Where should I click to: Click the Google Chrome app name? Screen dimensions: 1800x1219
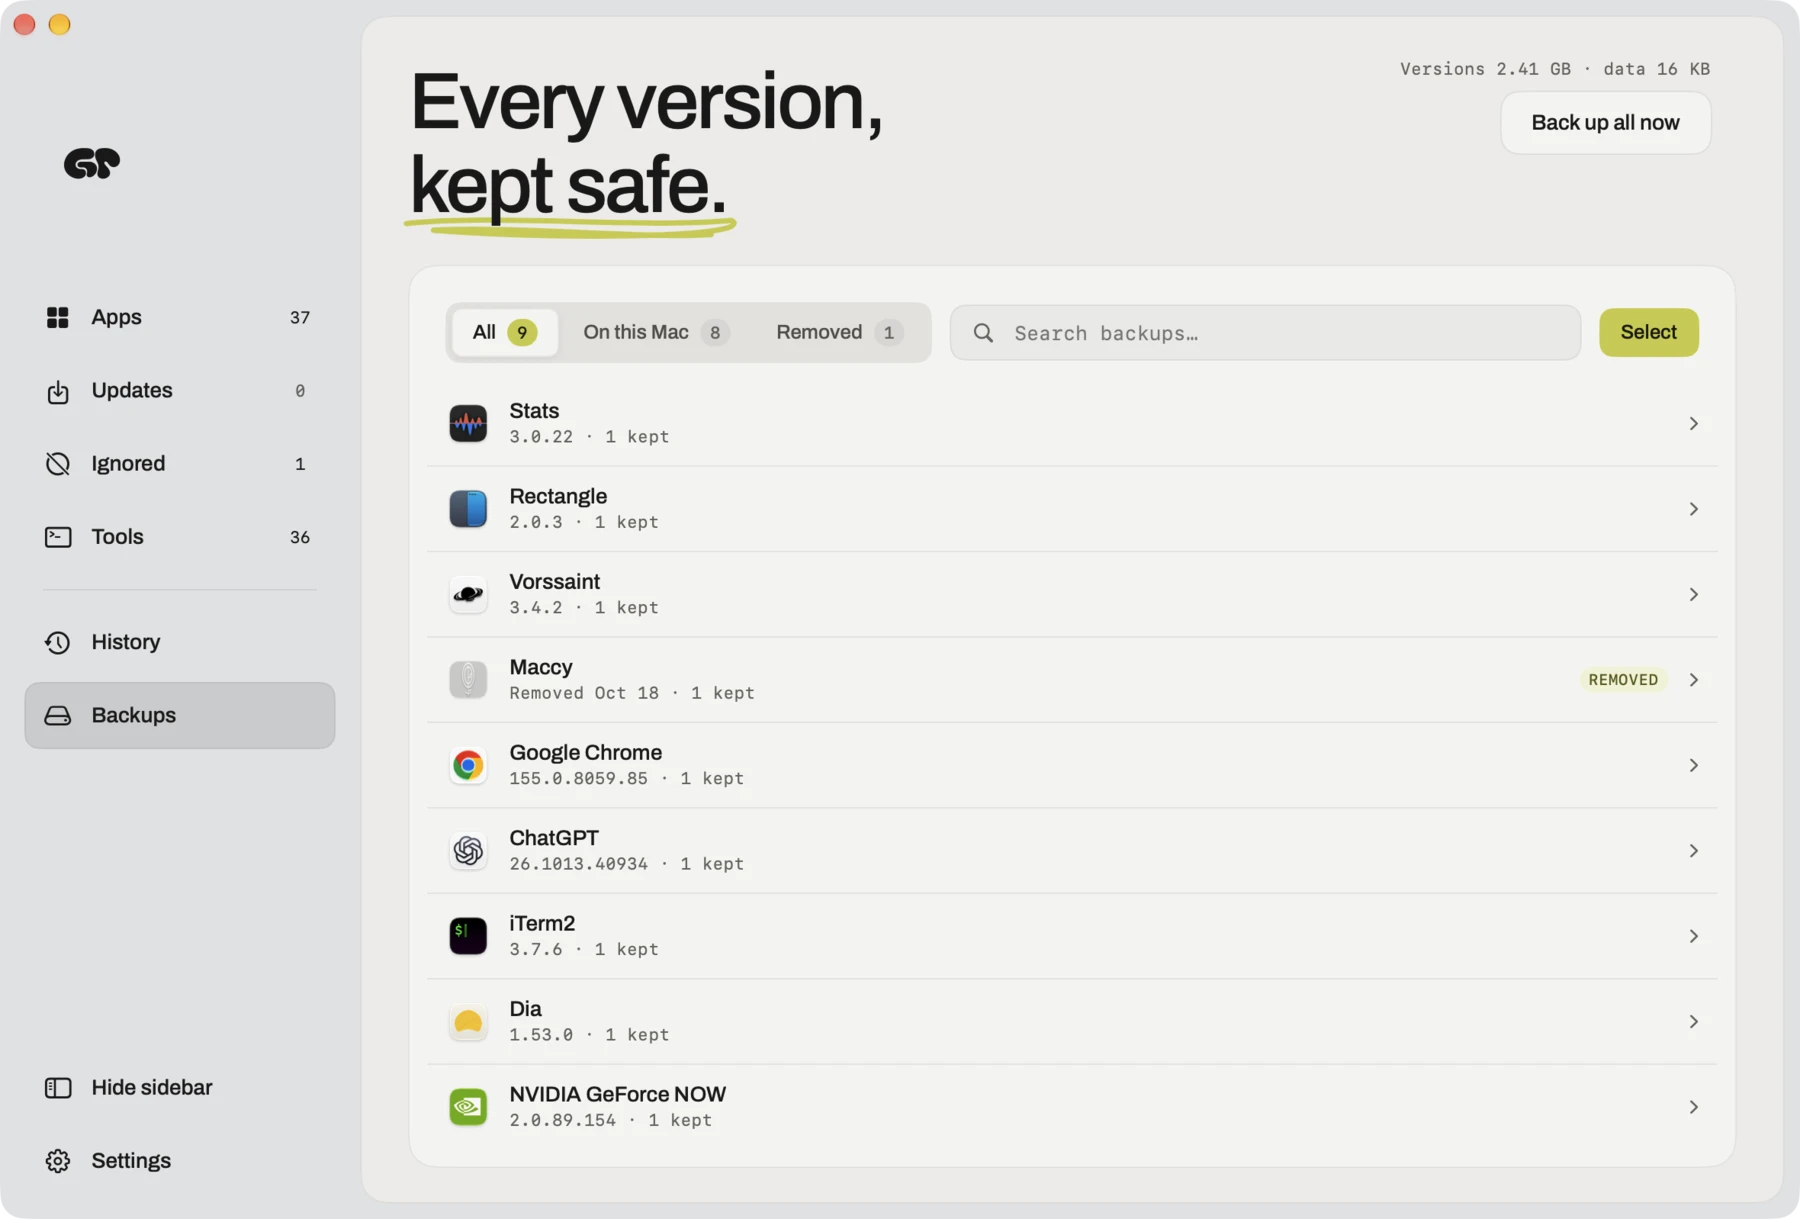585,753
